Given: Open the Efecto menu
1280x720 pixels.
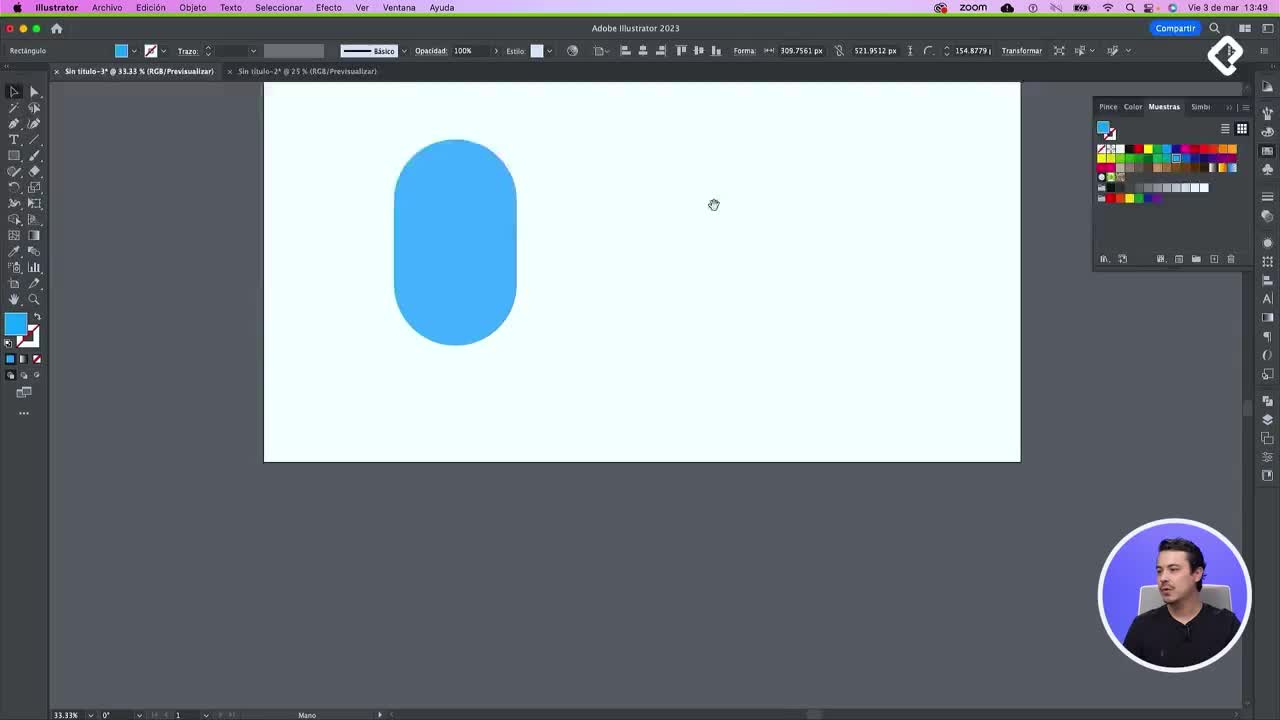Looking at the screenshot, I should click(x=329, y=7).
